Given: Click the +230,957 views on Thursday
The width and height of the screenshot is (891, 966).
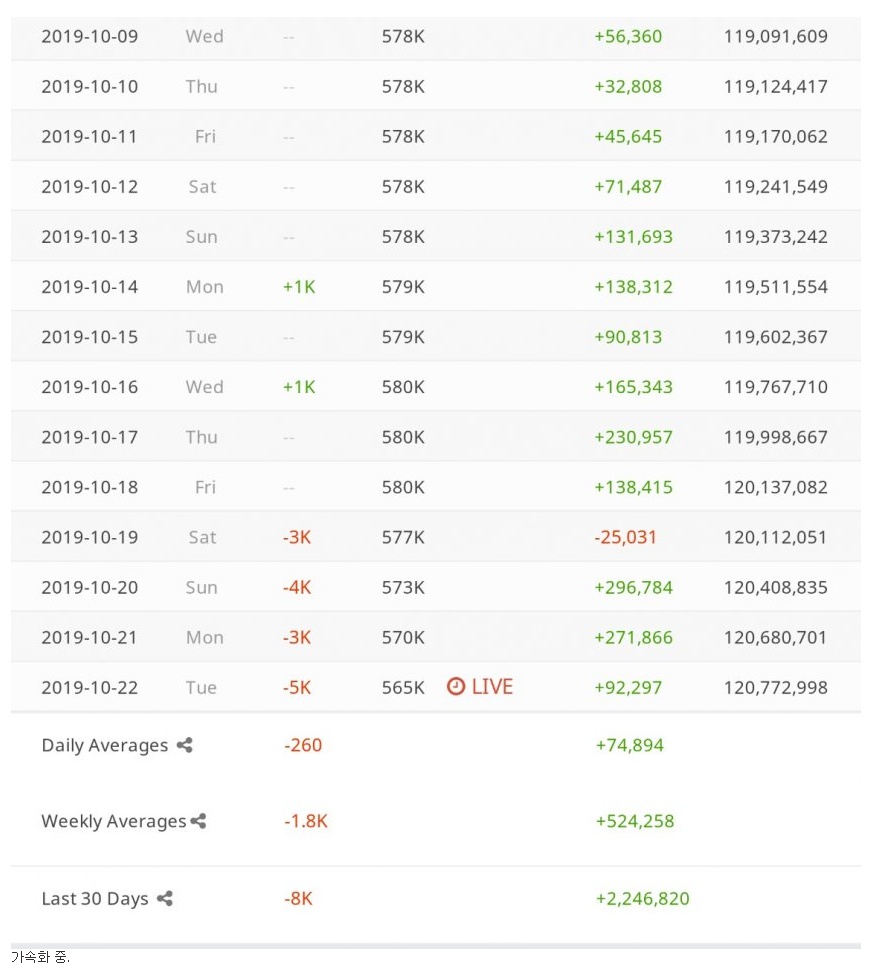Looking at the screenshot, I should point(633,437).
